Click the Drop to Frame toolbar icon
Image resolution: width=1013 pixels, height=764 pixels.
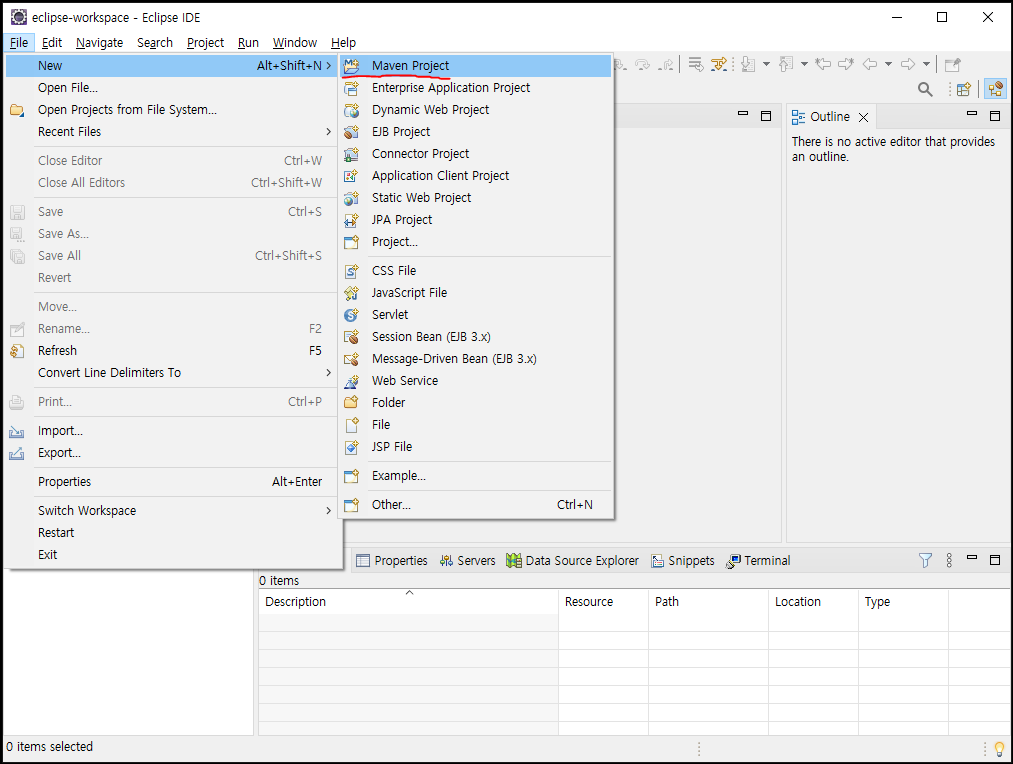(x=695, y=64)
